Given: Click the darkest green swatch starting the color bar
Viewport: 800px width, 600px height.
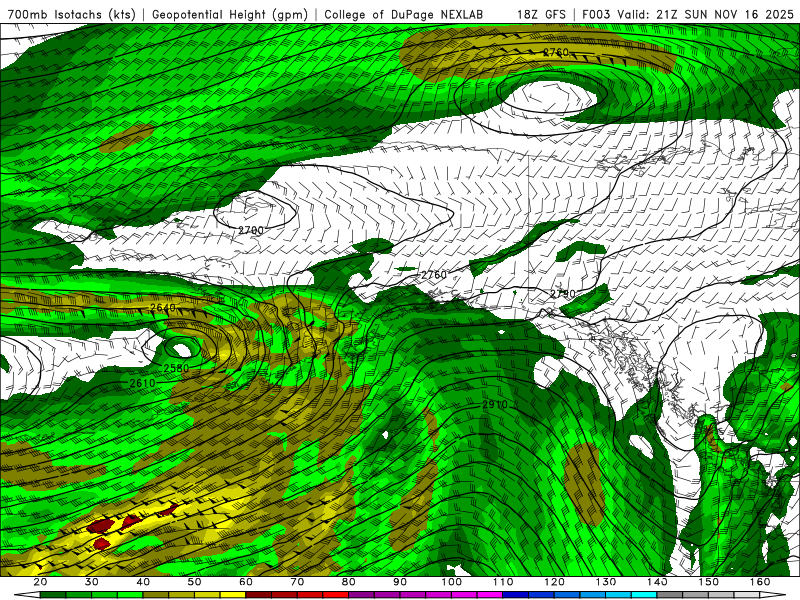Looking at the screenshot, I should [53, 595].
